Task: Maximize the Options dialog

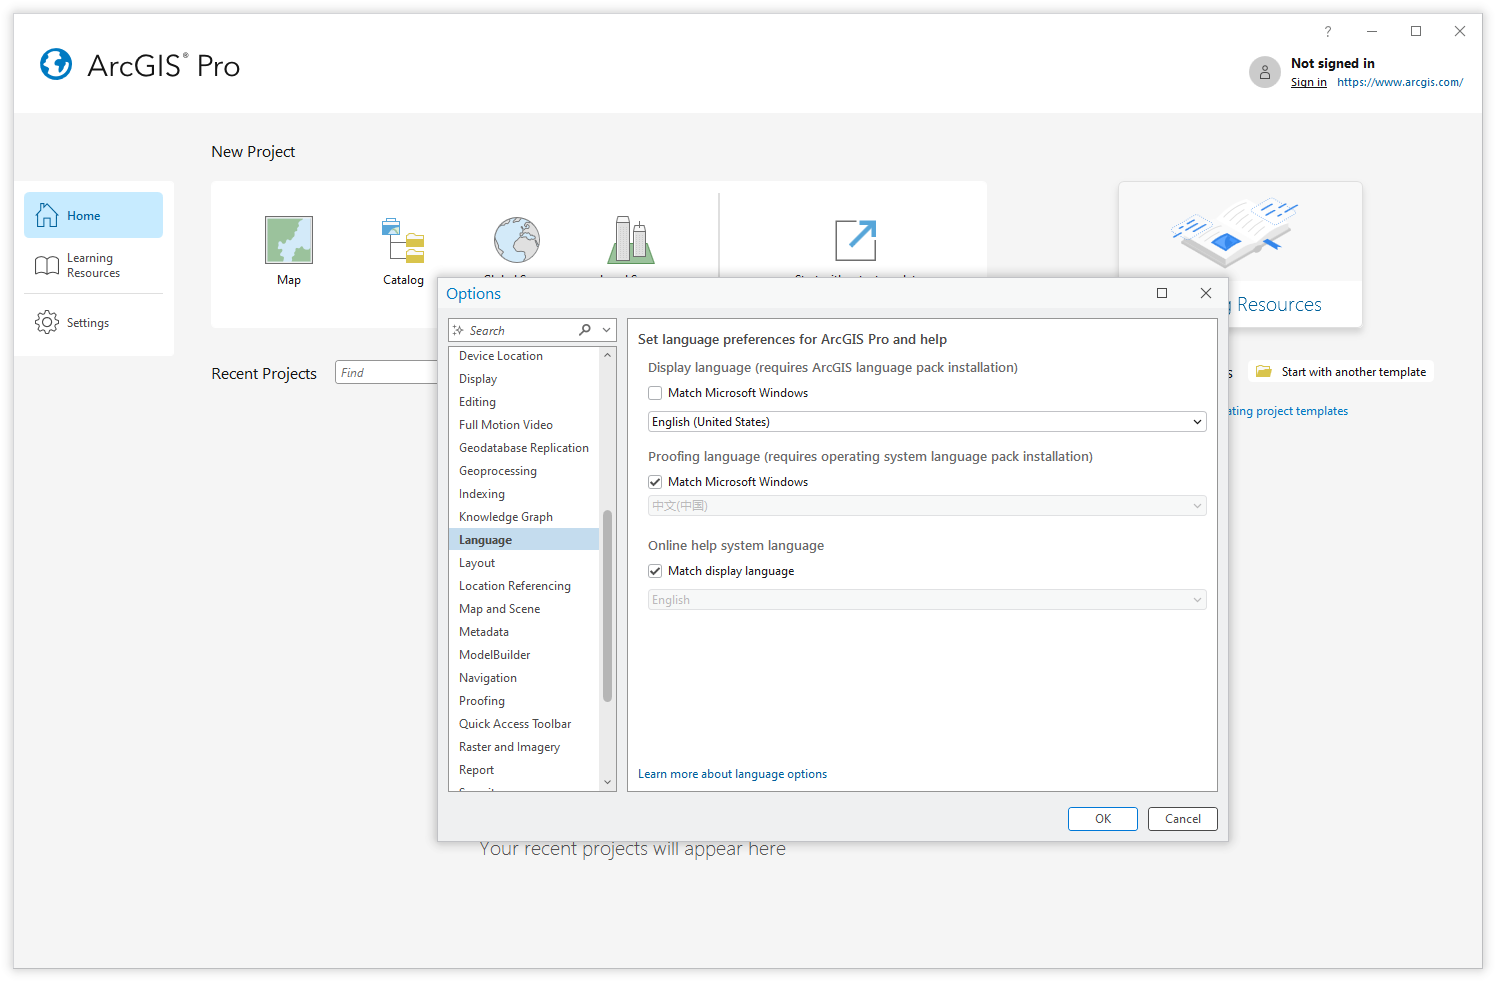Action: (1162, 293)
